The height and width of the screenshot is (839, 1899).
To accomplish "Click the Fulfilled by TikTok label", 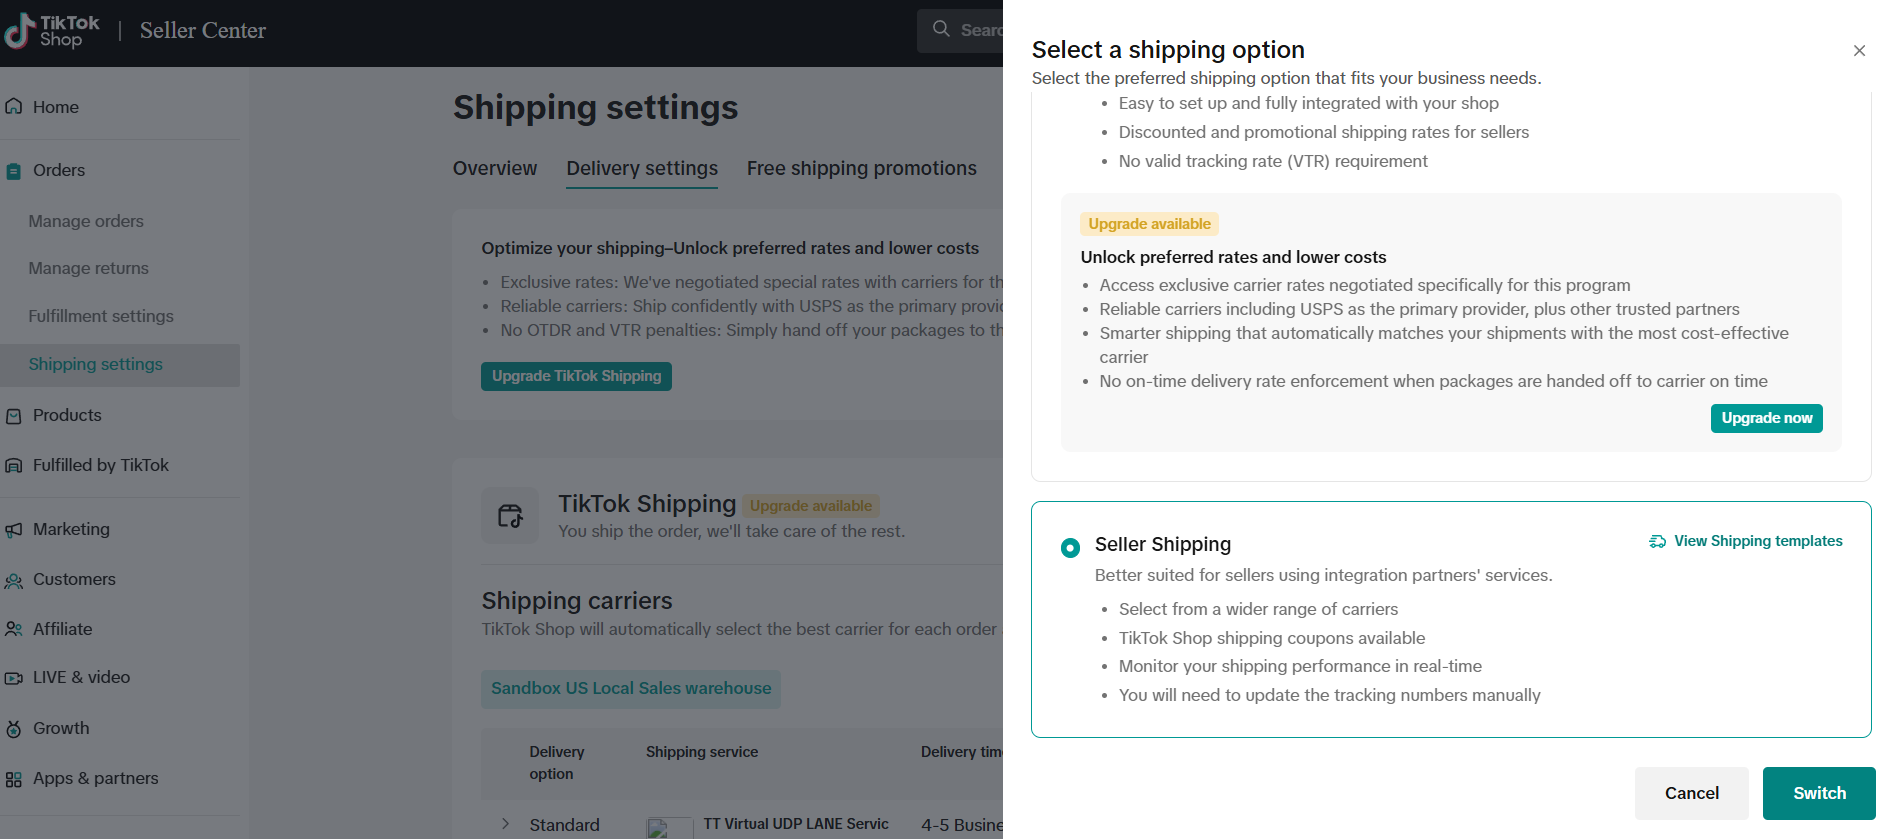I will (x=101, y=465).
